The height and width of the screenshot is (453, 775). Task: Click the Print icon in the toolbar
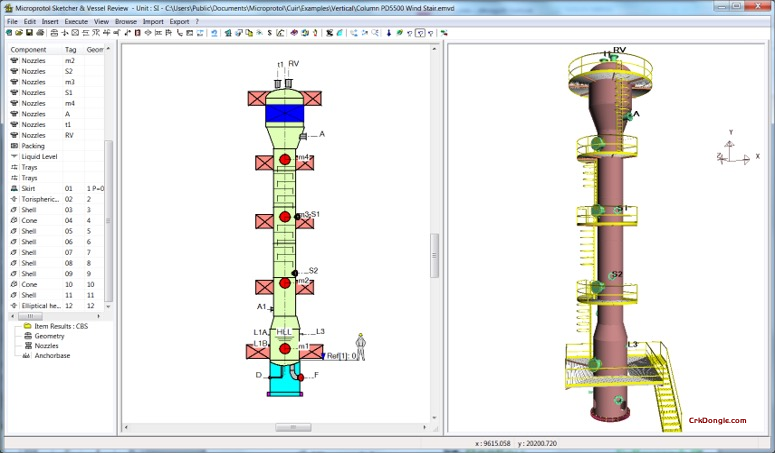click(x=40, y=33)
